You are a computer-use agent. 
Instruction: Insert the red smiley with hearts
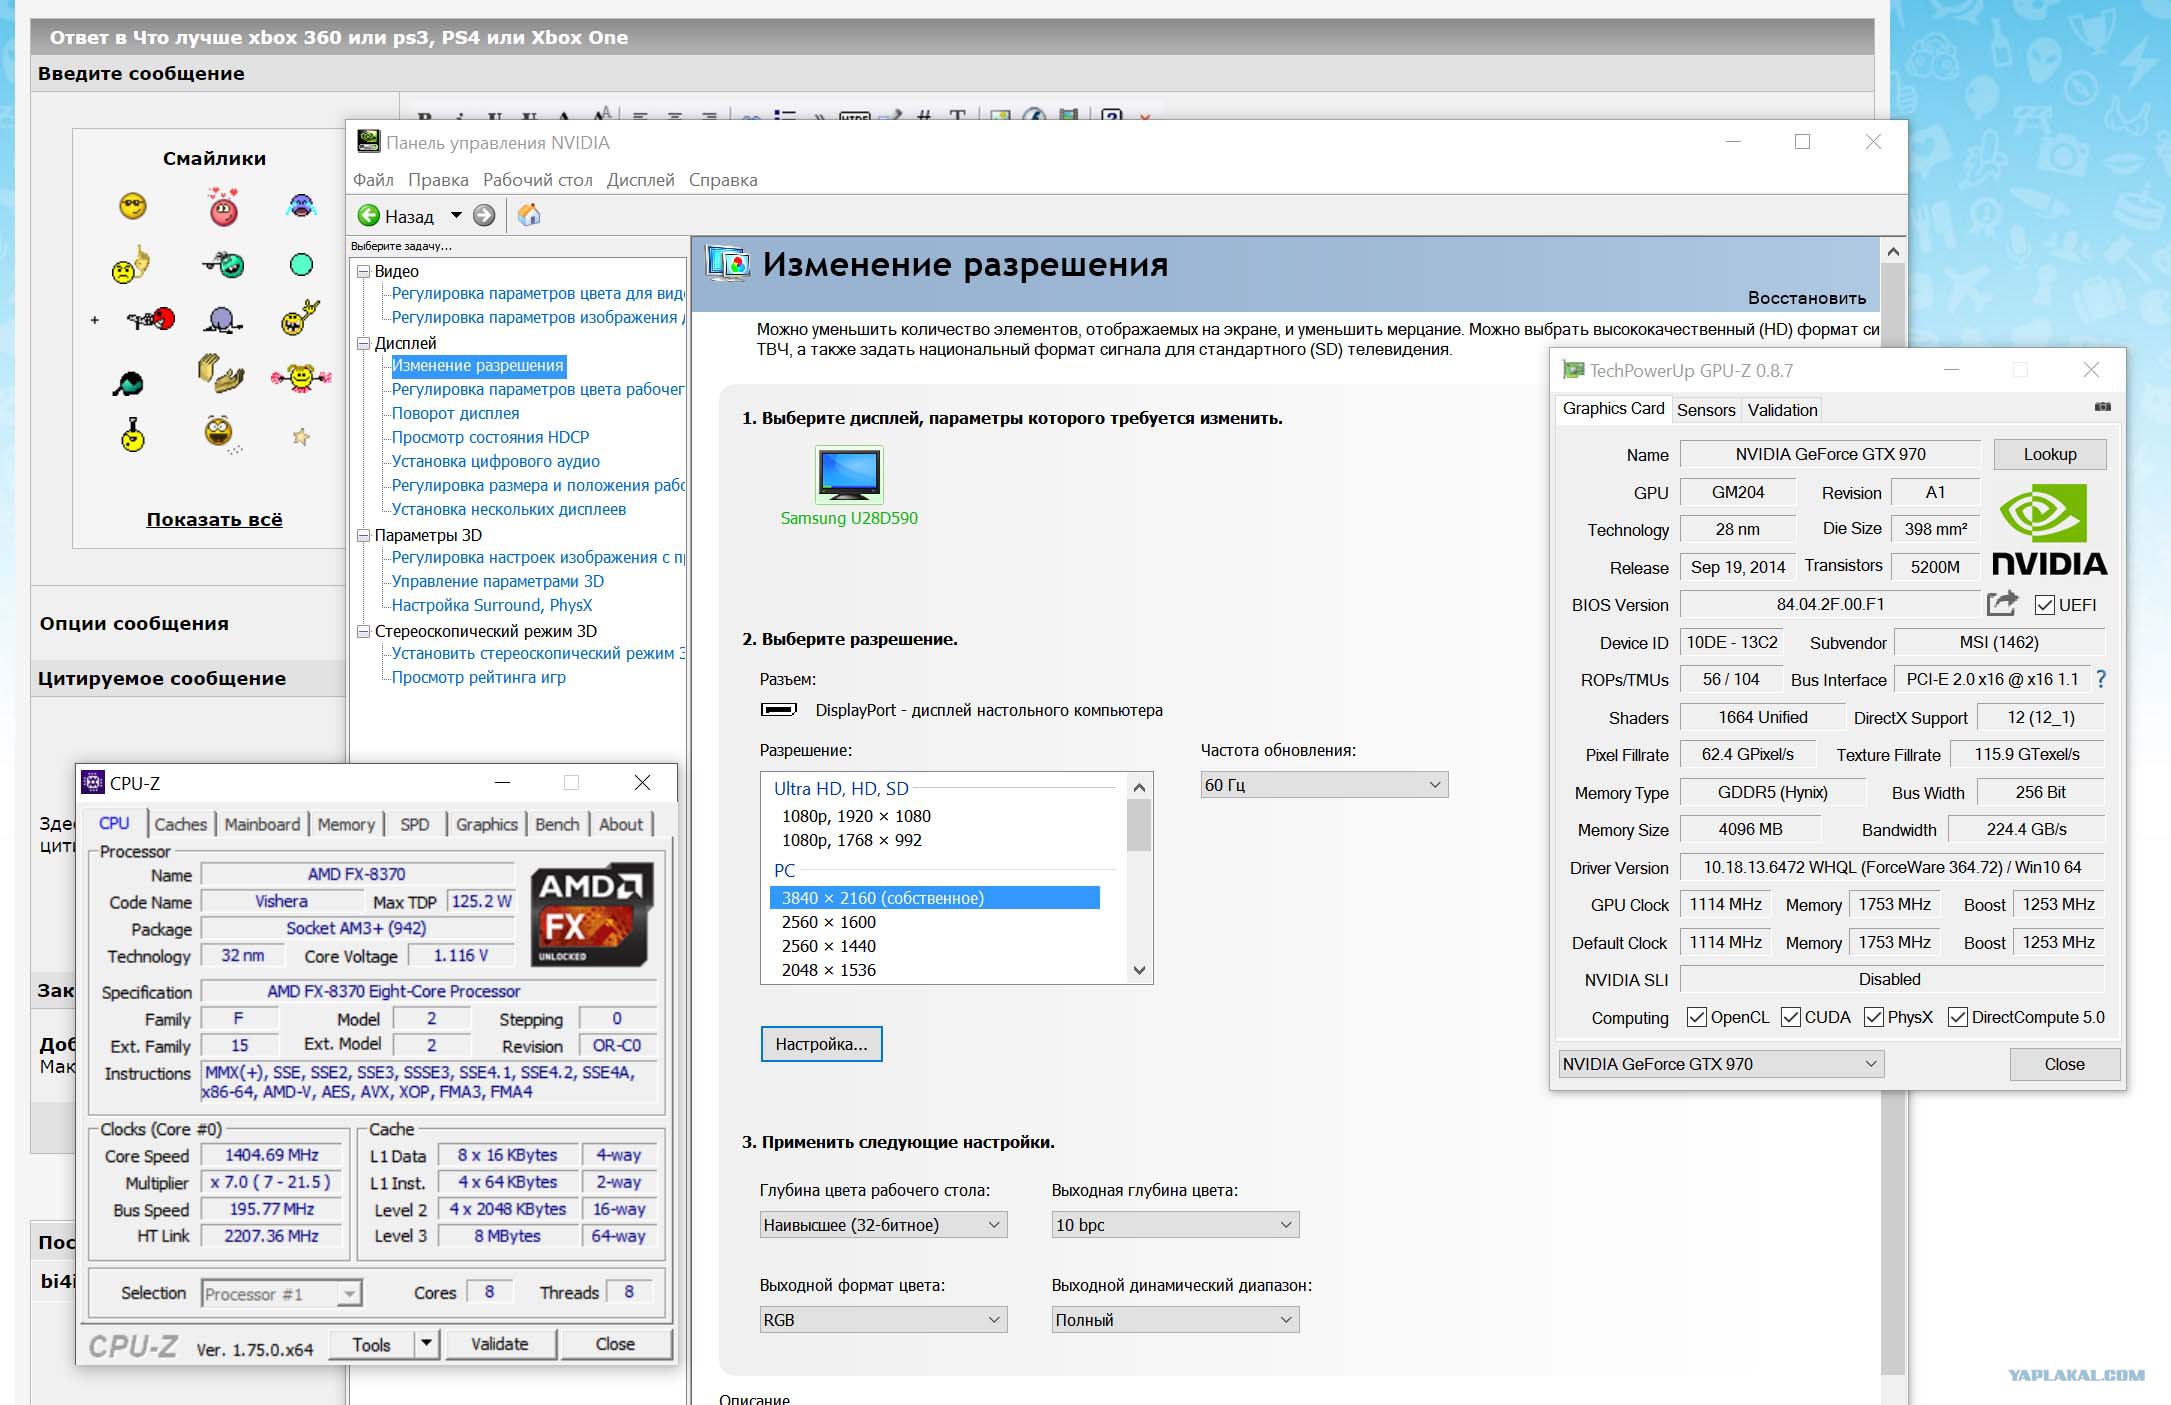tap(224, 207)
